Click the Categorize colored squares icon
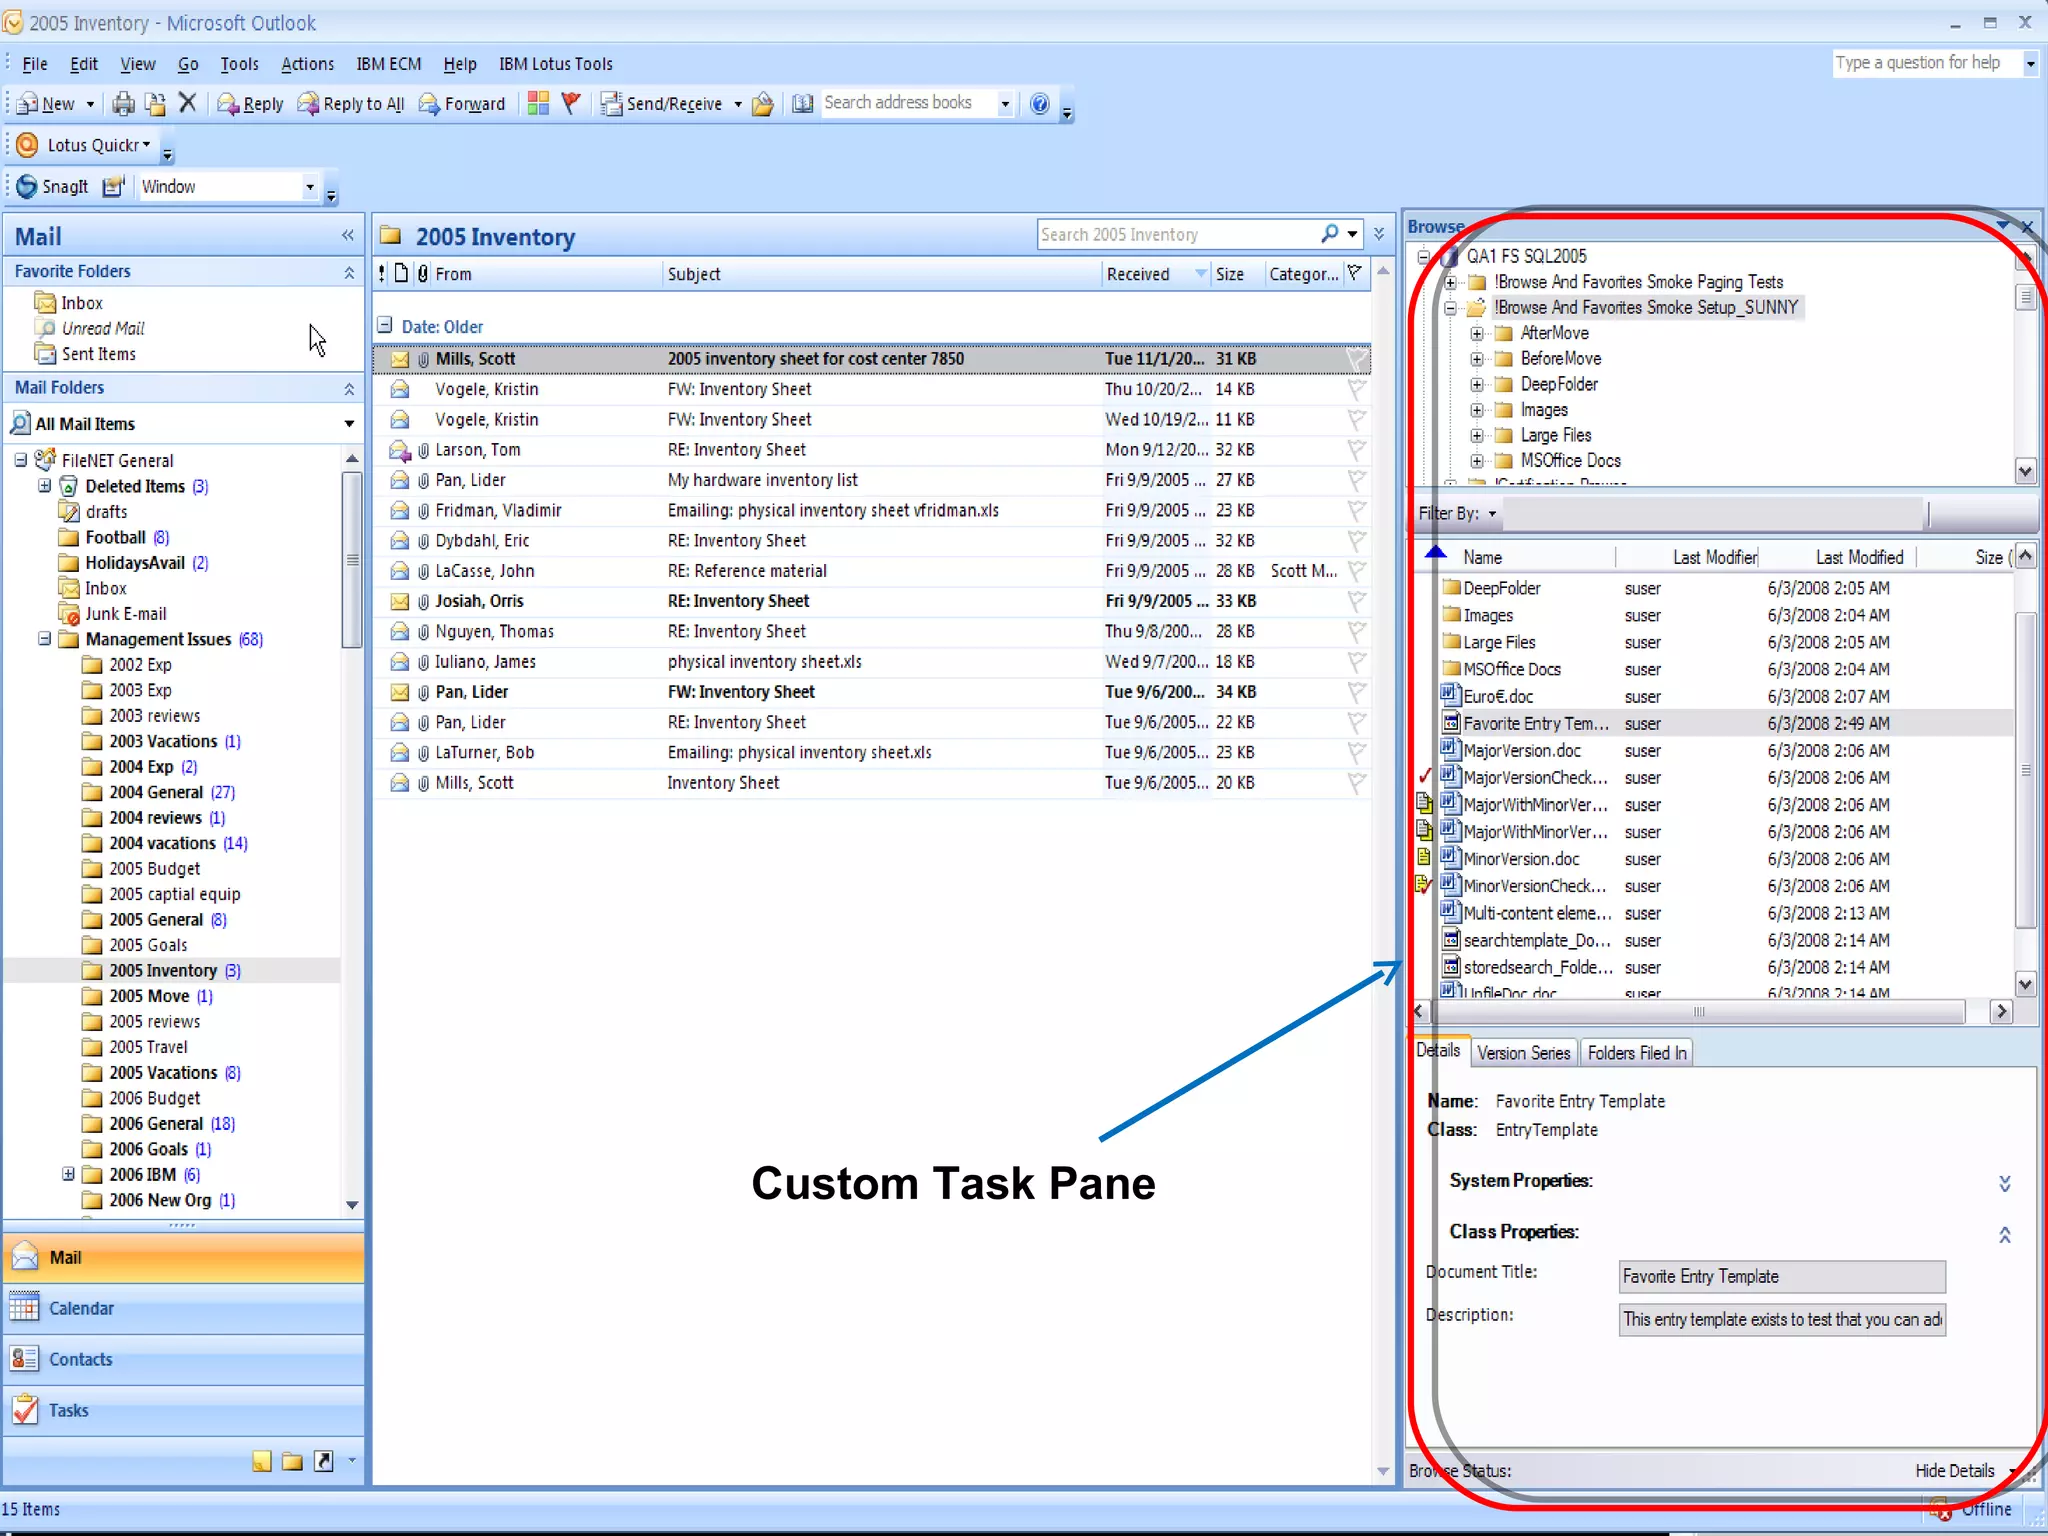The image size is (2048, 1536). point(538,103)
